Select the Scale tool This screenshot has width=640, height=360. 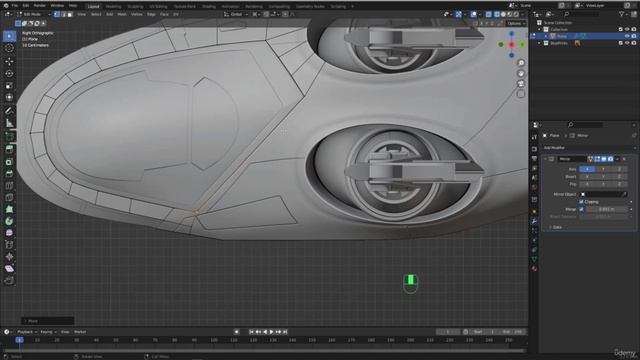pos(9,86)
